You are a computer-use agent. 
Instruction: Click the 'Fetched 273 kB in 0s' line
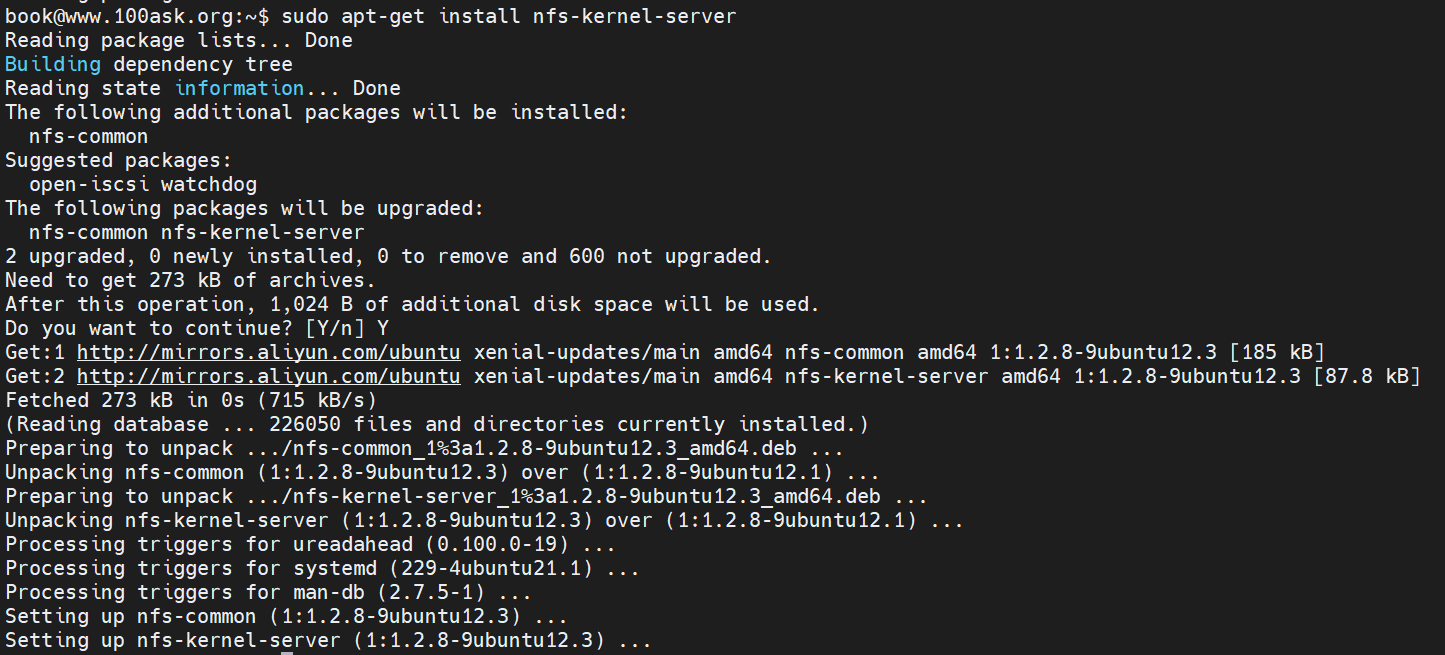191,400
